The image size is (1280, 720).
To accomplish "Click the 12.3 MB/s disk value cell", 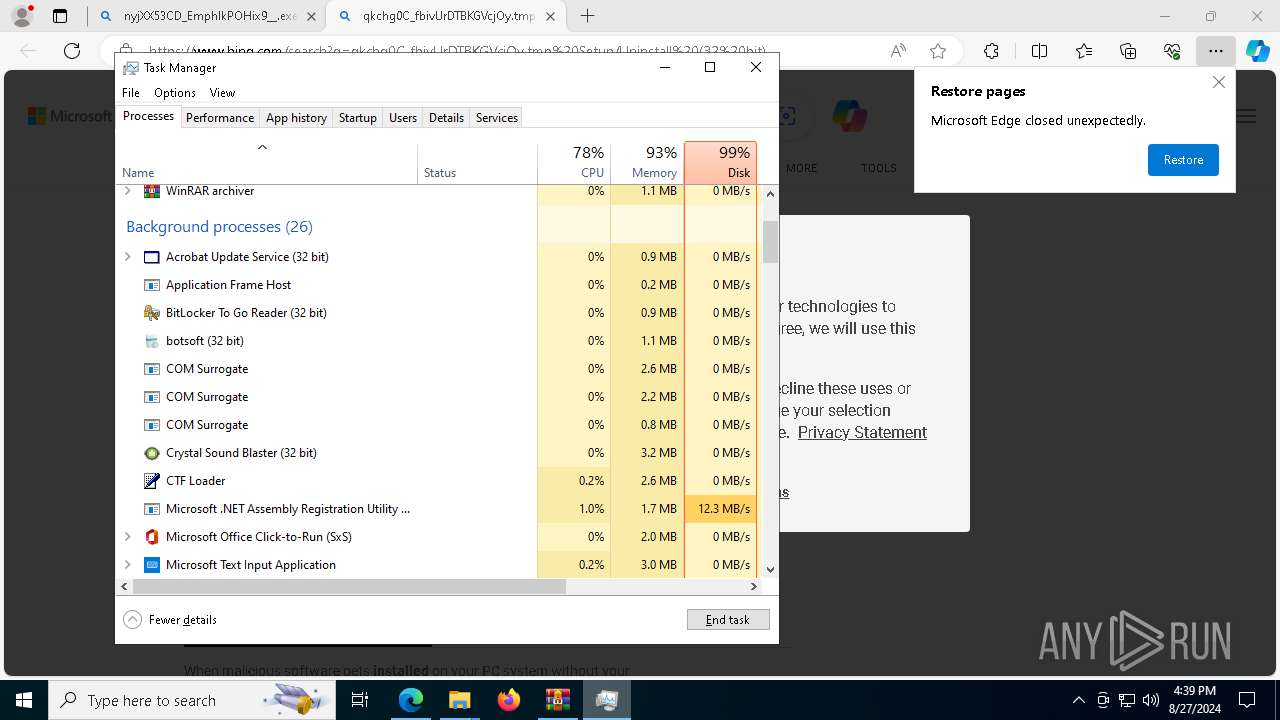I will pyautogui.click(x=720, y=509).
